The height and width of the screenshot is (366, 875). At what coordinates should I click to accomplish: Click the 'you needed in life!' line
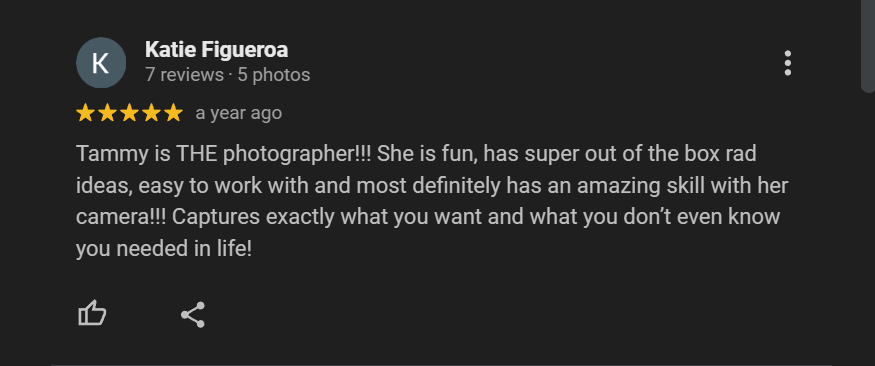(164, 249)
